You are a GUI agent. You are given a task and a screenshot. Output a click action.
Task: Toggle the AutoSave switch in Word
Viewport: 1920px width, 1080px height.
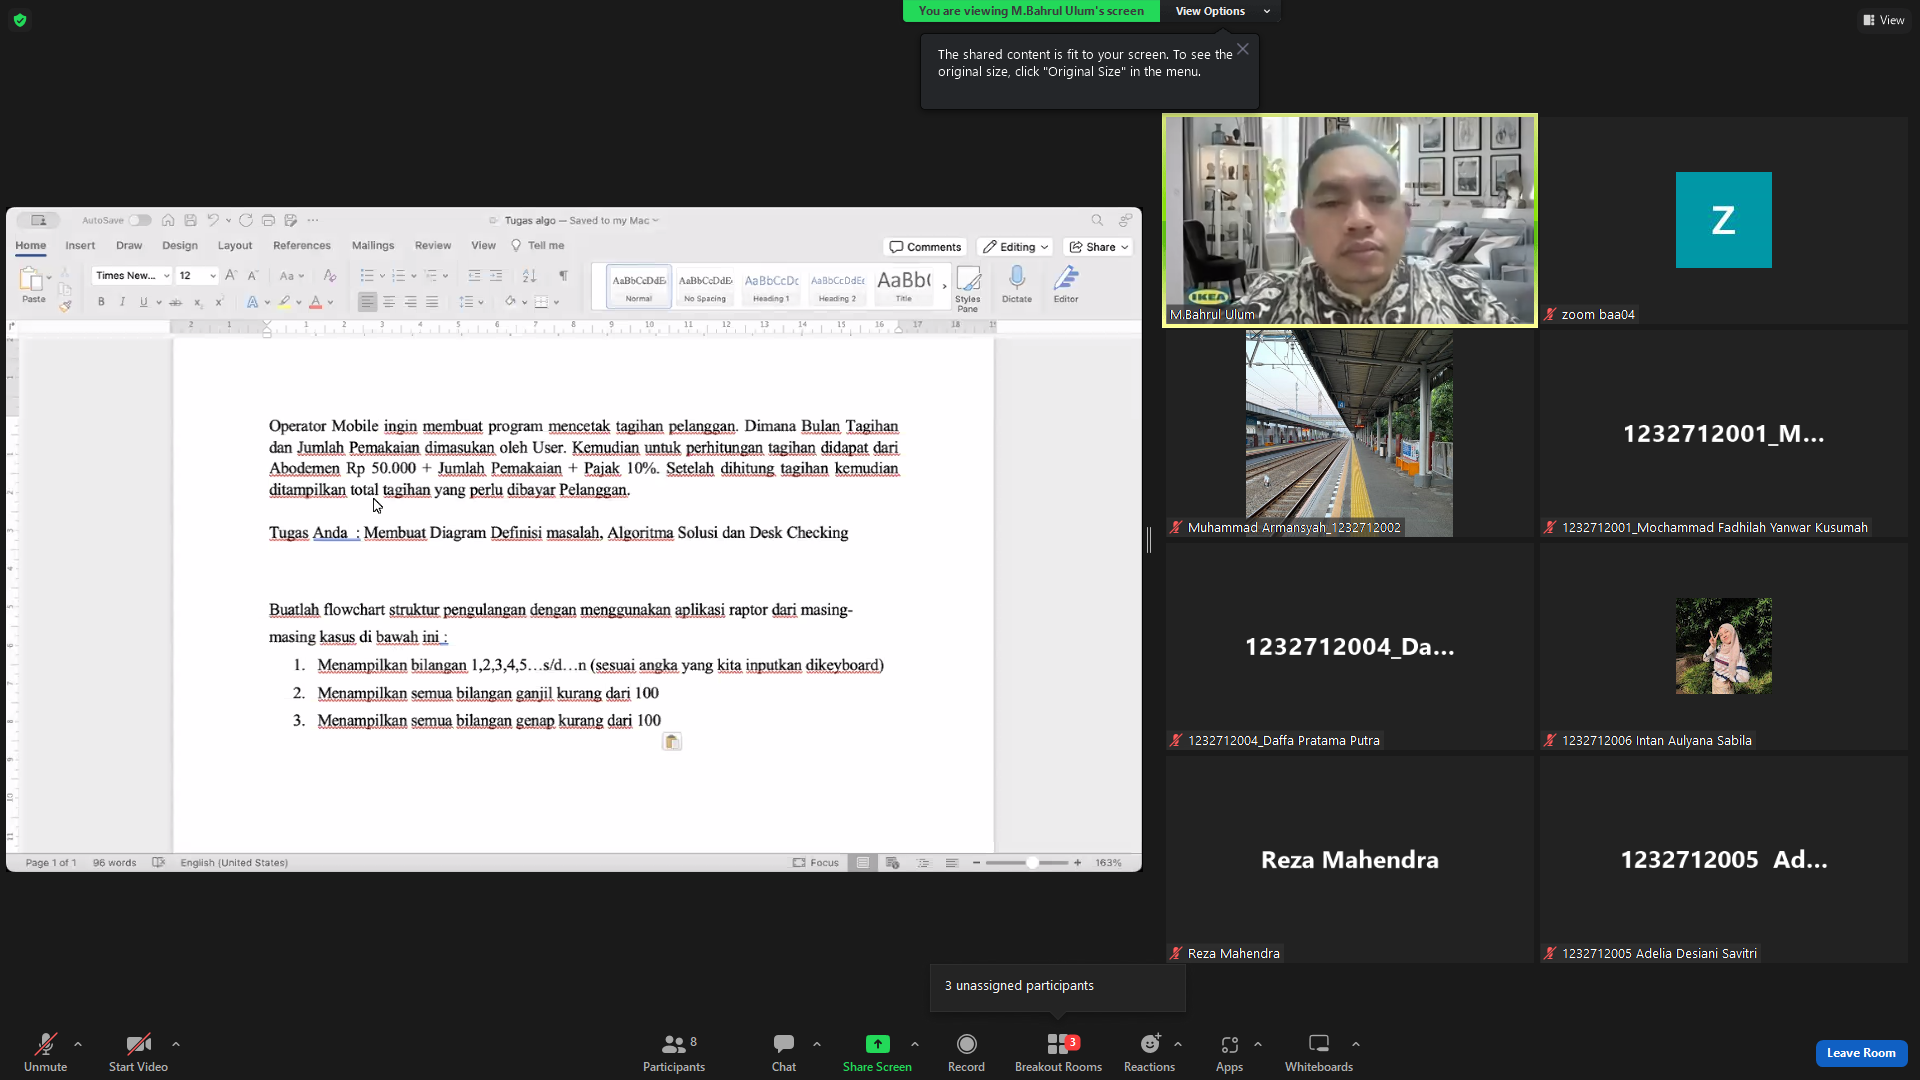[139, 220]
